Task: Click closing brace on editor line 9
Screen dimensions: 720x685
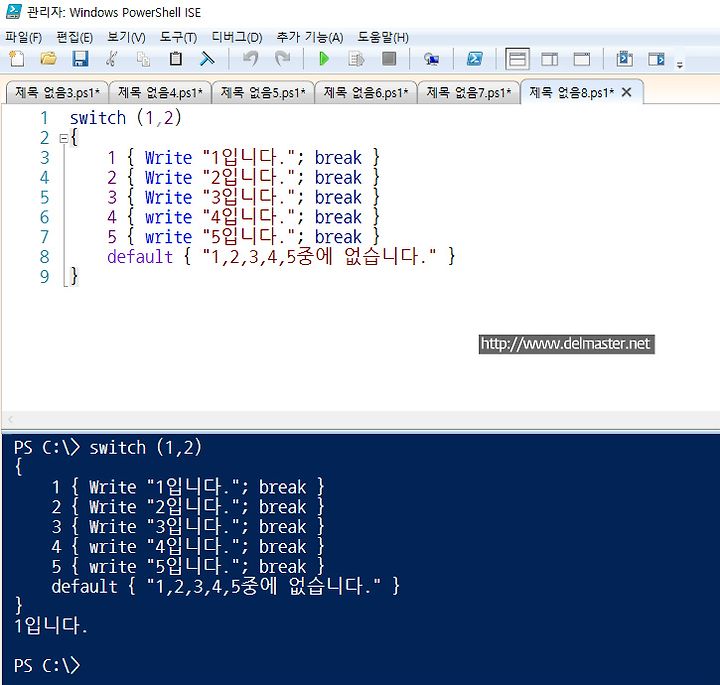Action: 73,276
